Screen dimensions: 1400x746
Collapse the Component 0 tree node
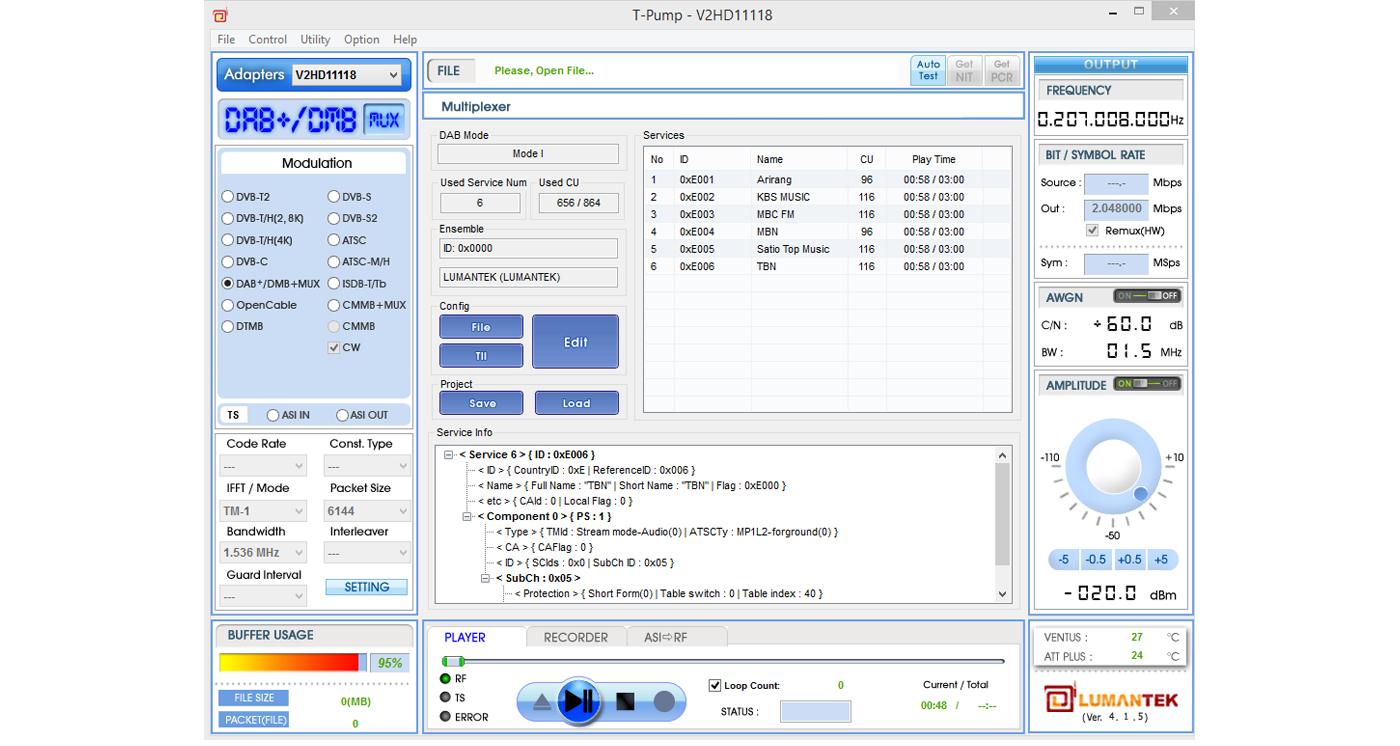pyautogui.click(x=467, y=517)
